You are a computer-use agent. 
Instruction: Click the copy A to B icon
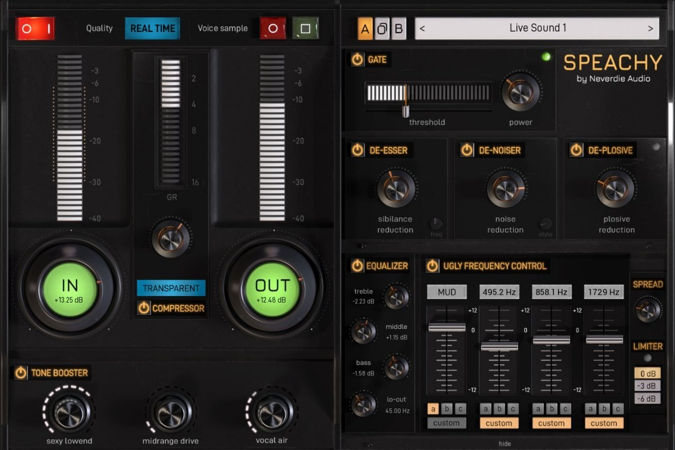pos(381,28)
